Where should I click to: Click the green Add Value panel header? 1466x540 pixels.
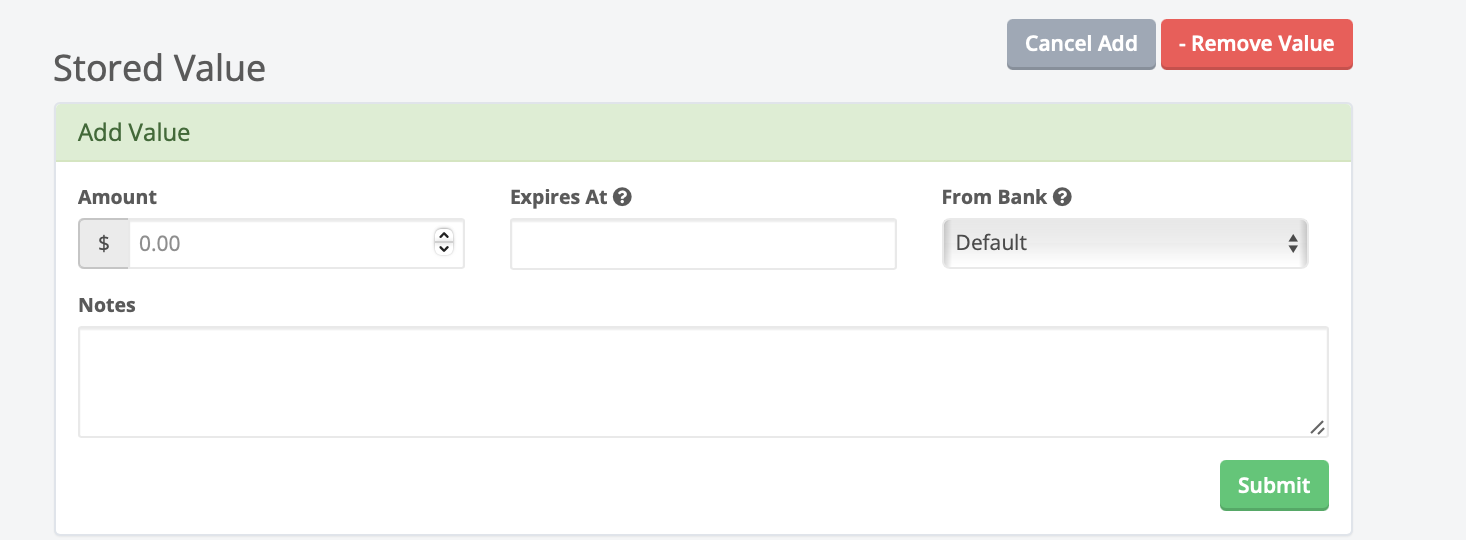click(x=702, y=132)
